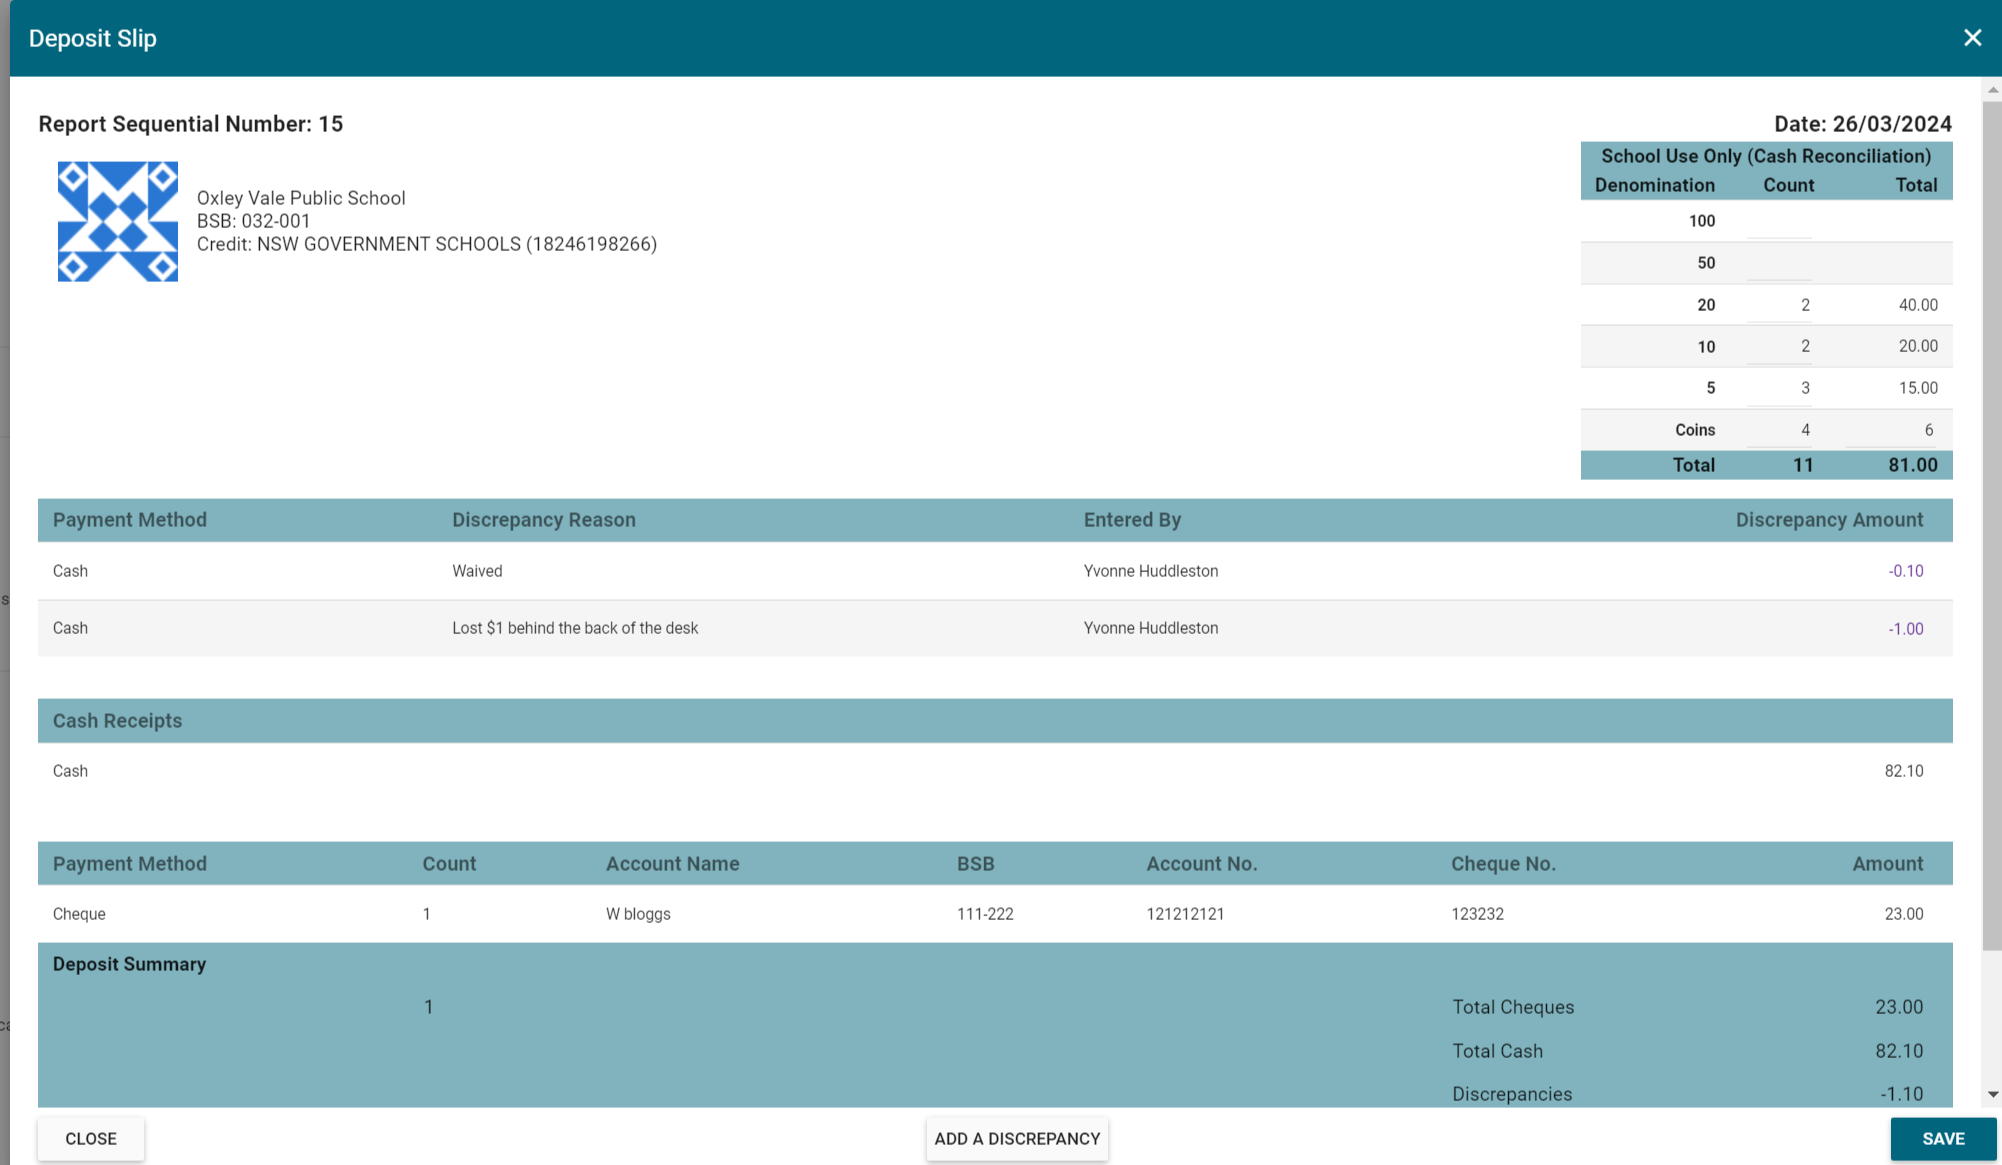Click ADD A DISCREPANCY button
Viewport: 2002px width, 1165px height.
tap(1017, 1139)
